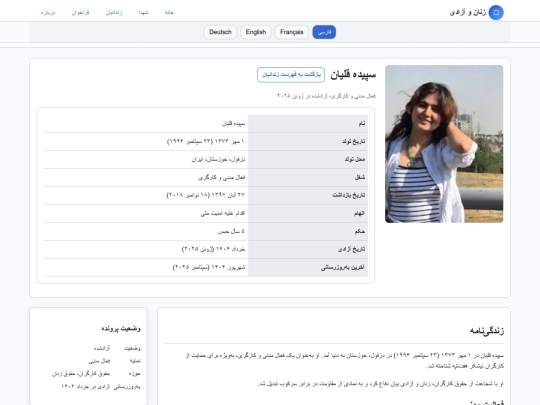Select the شغل label cell
The height and width of the screenshot is (405, 540).
(308, 177)
